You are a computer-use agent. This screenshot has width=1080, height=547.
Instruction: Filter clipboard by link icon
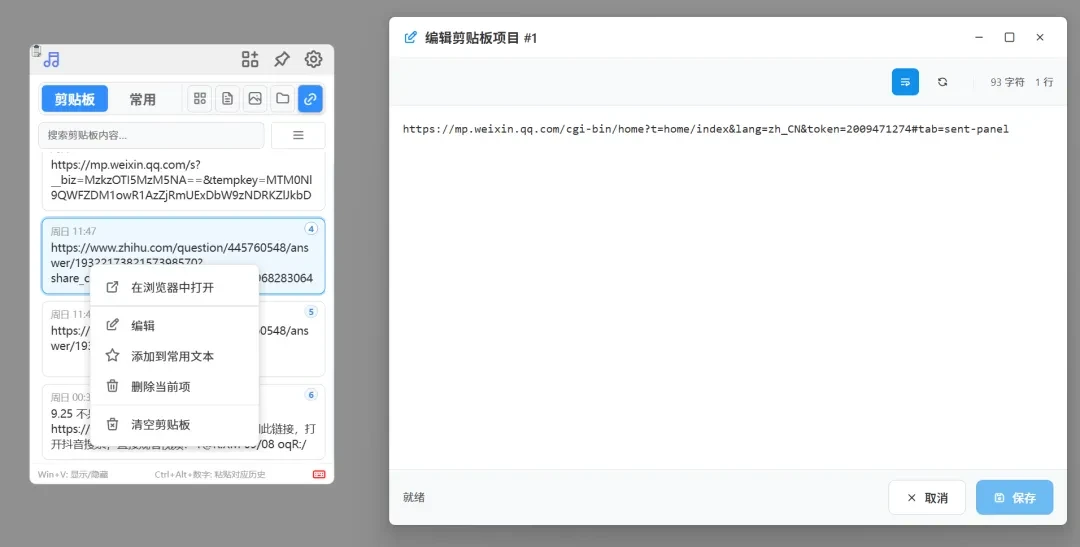[310, 99]
